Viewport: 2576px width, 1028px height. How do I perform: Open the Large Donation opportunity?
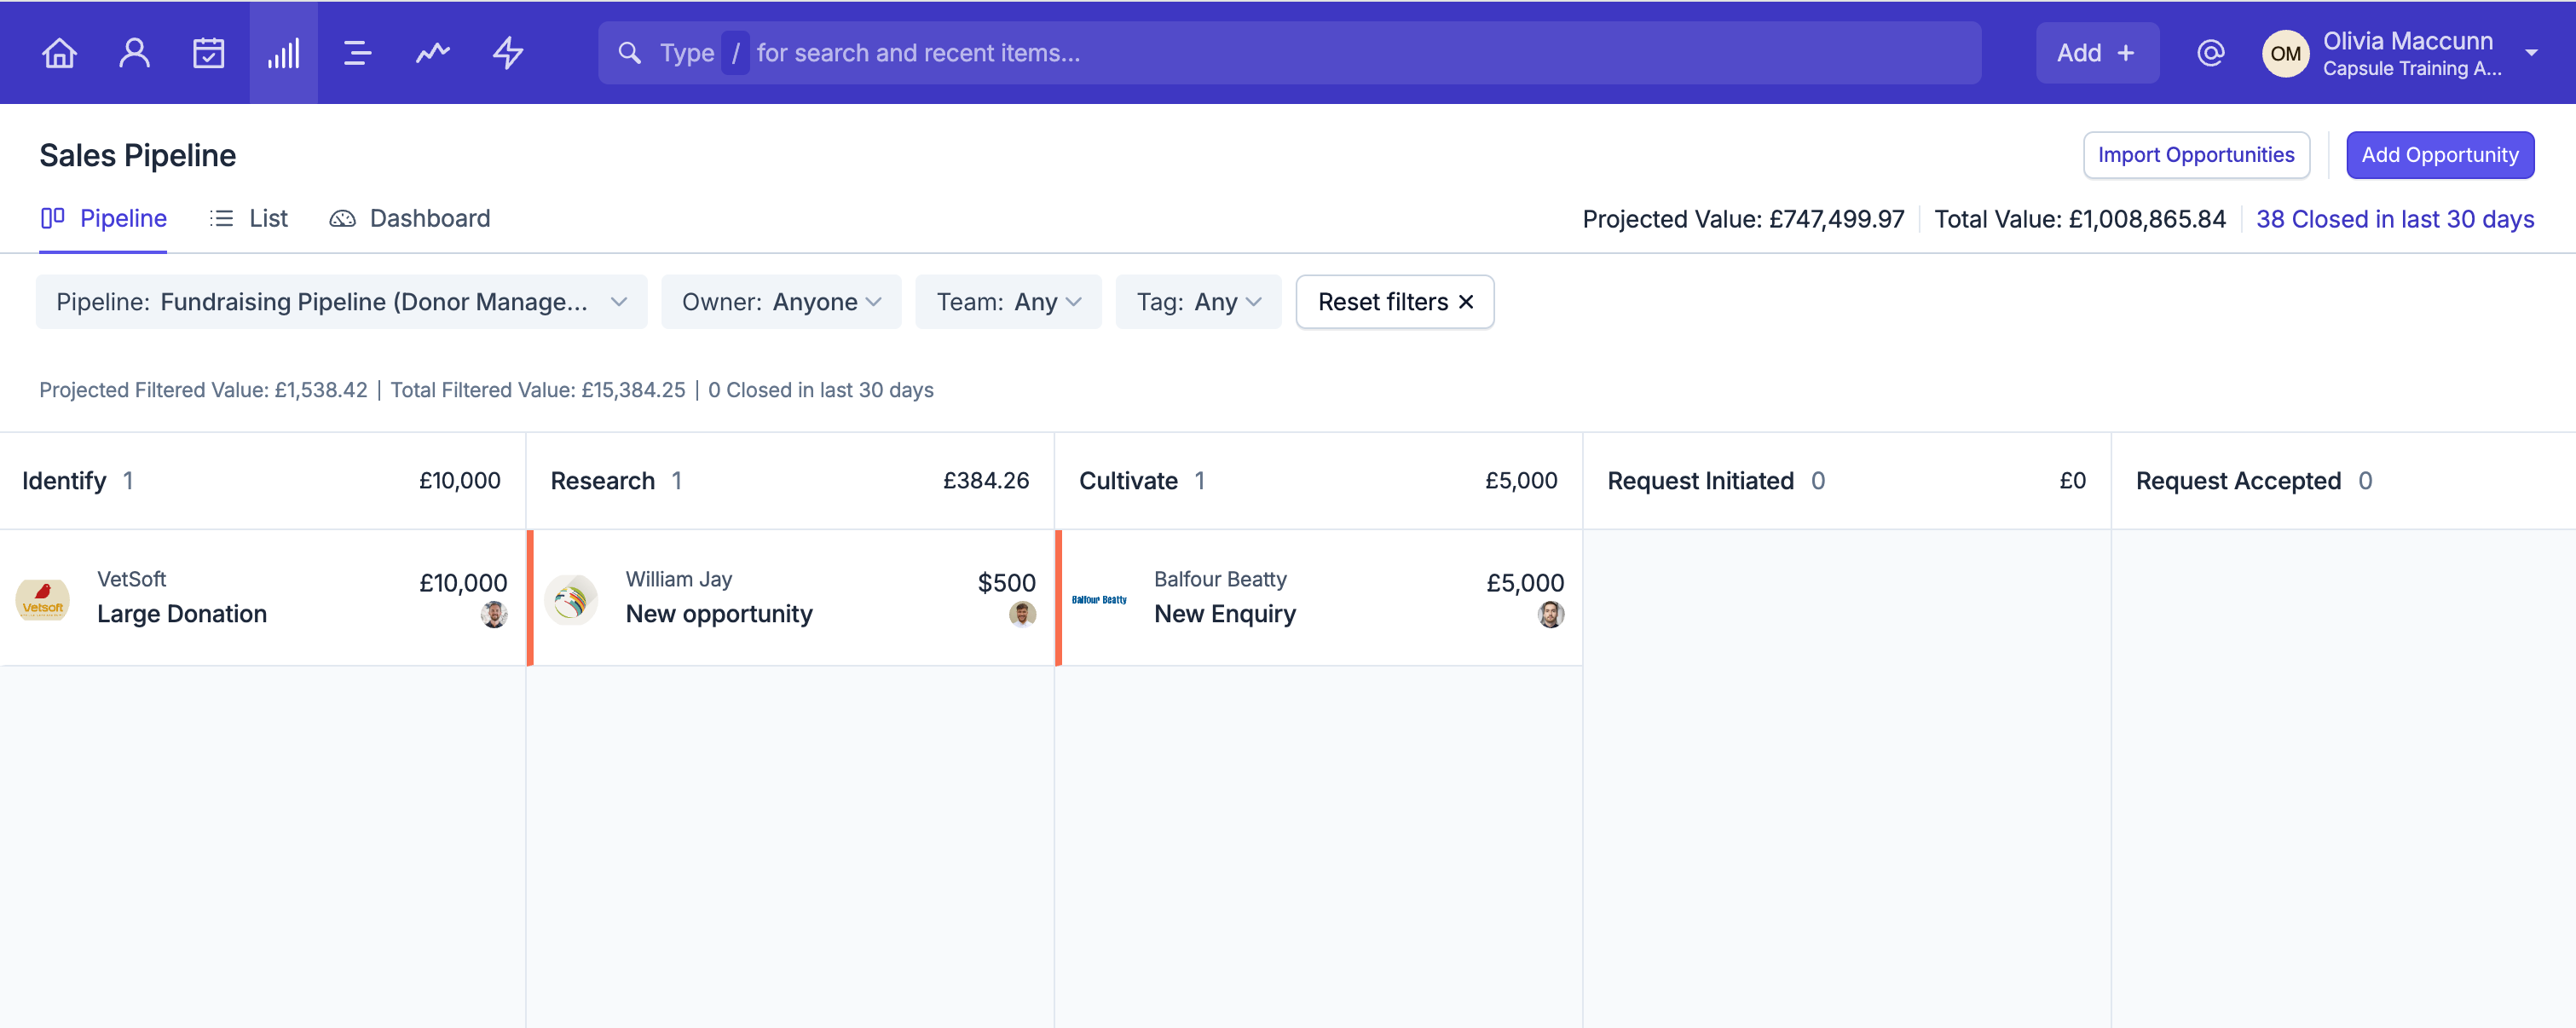(182, 614)
